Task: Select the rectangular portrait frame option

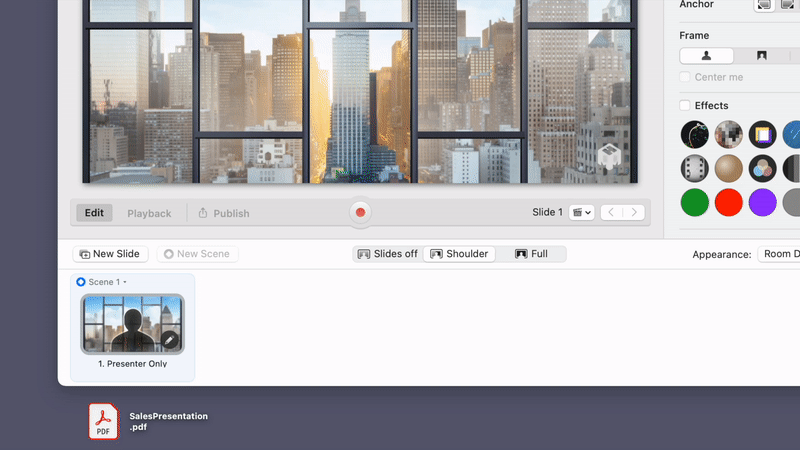Action: pos(761,56)
